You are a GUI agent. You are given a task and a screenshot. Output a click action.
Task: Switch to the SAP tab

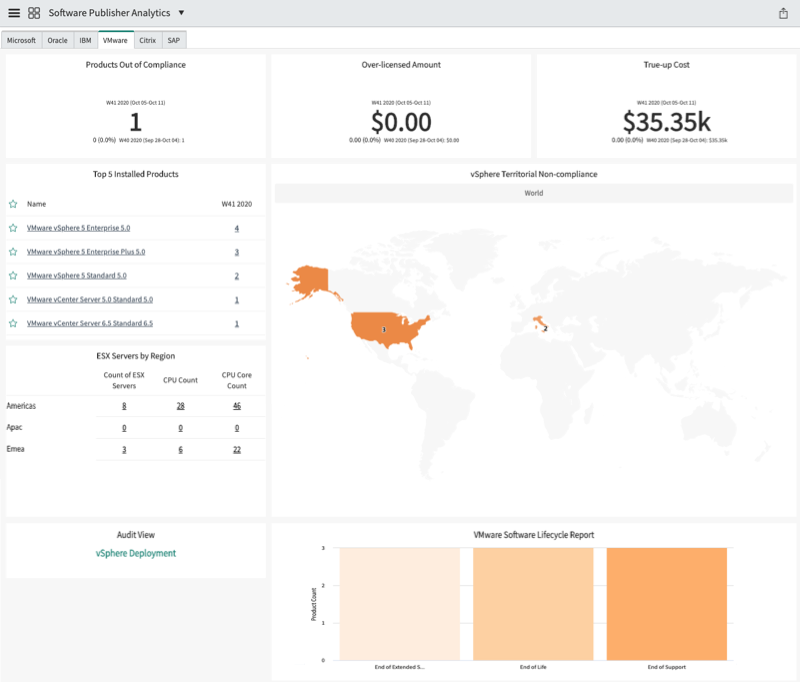(173, 40)
